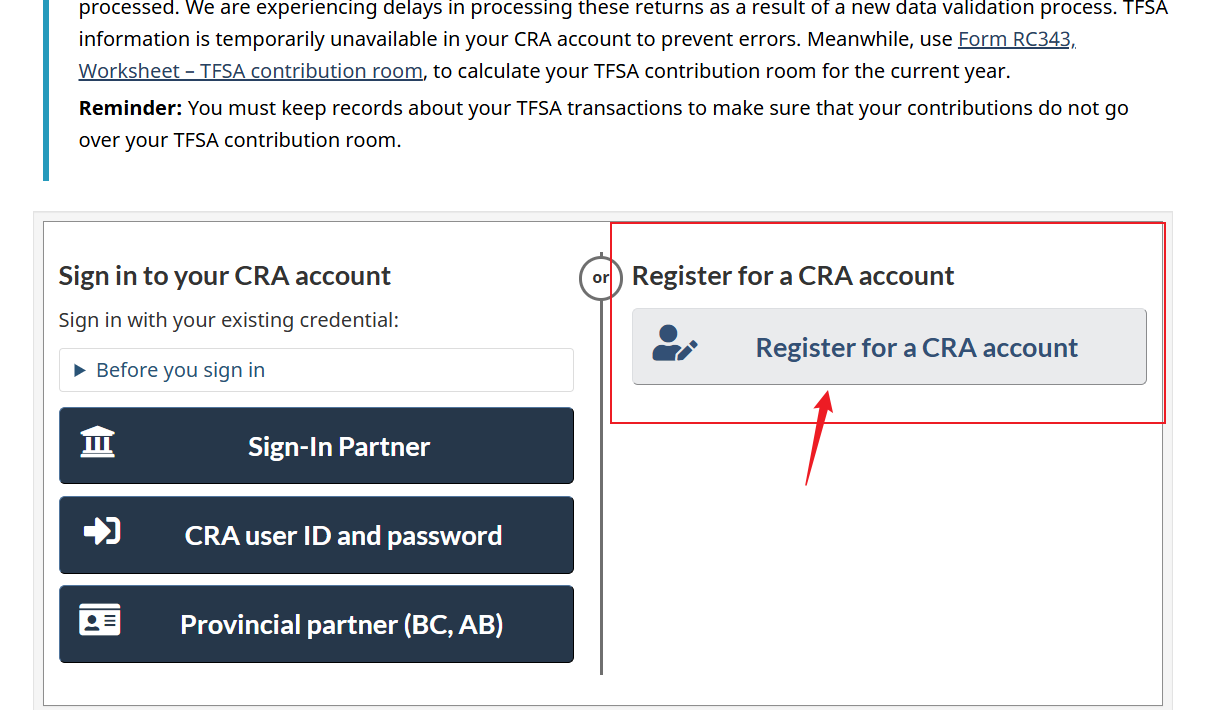Click the disclosure triangle beside "Before you sign in"
Screen dimensions: 1227x710
pyautogui.click(x=80, y=371)
